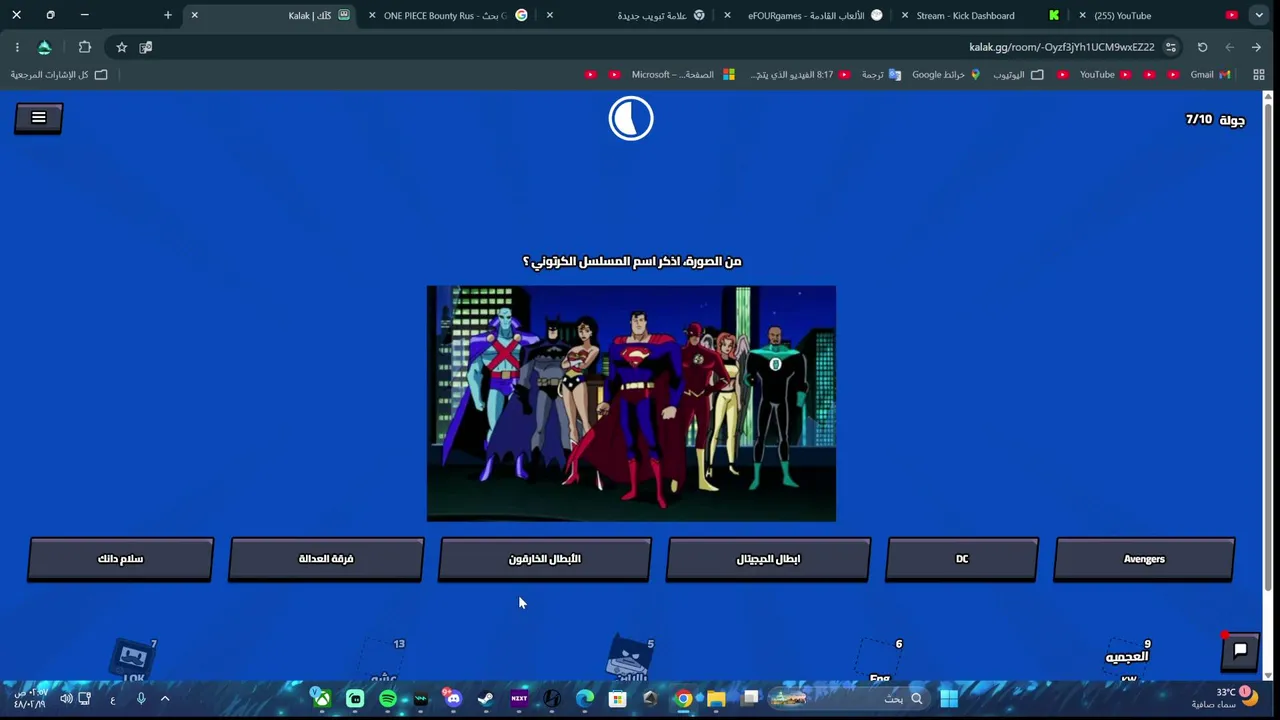Open the volume icon in system tray

point(66,698)
